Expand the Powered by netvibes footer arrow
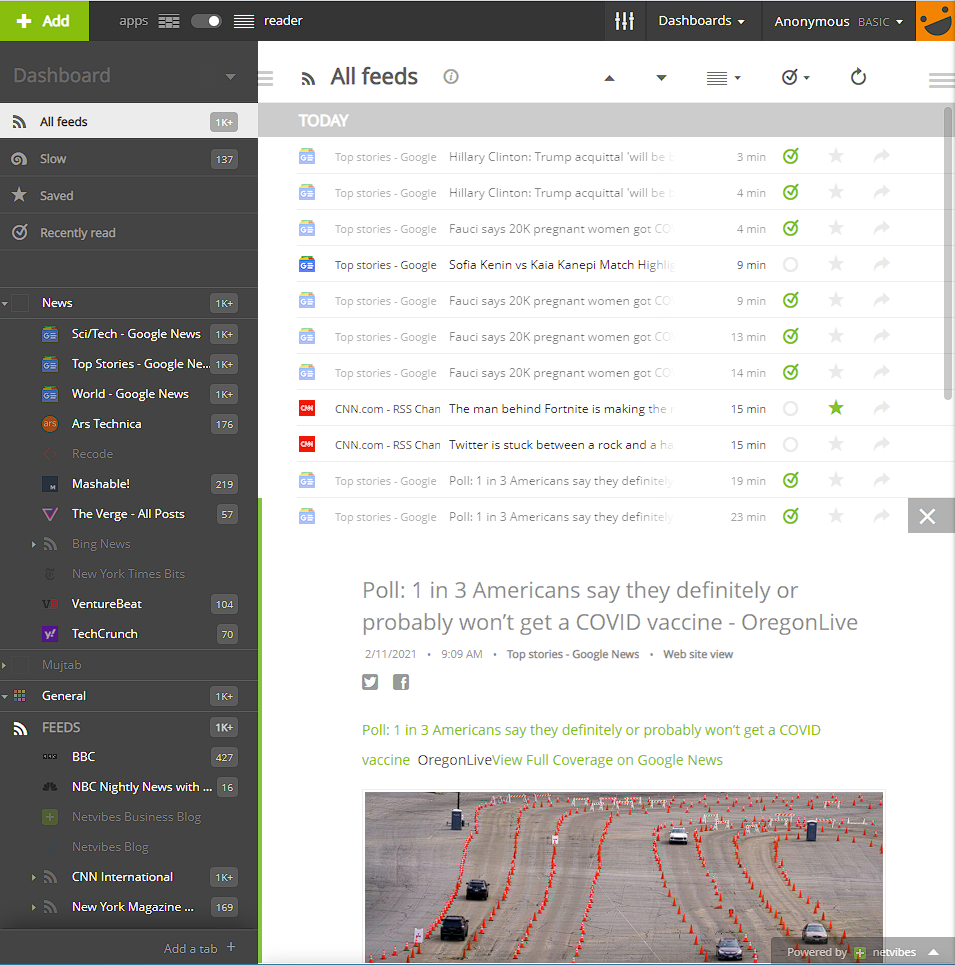955x965 pixels. (933, 951)
